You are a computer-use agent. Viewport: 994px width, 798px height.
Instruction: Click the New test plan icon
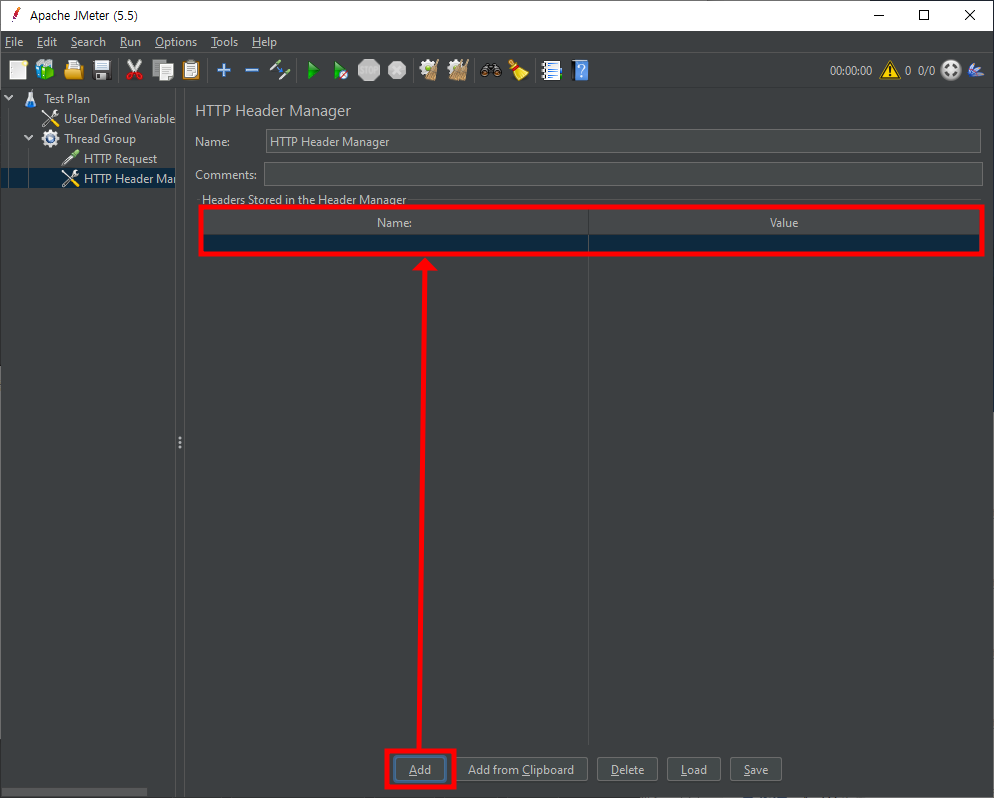coord(18,70)
